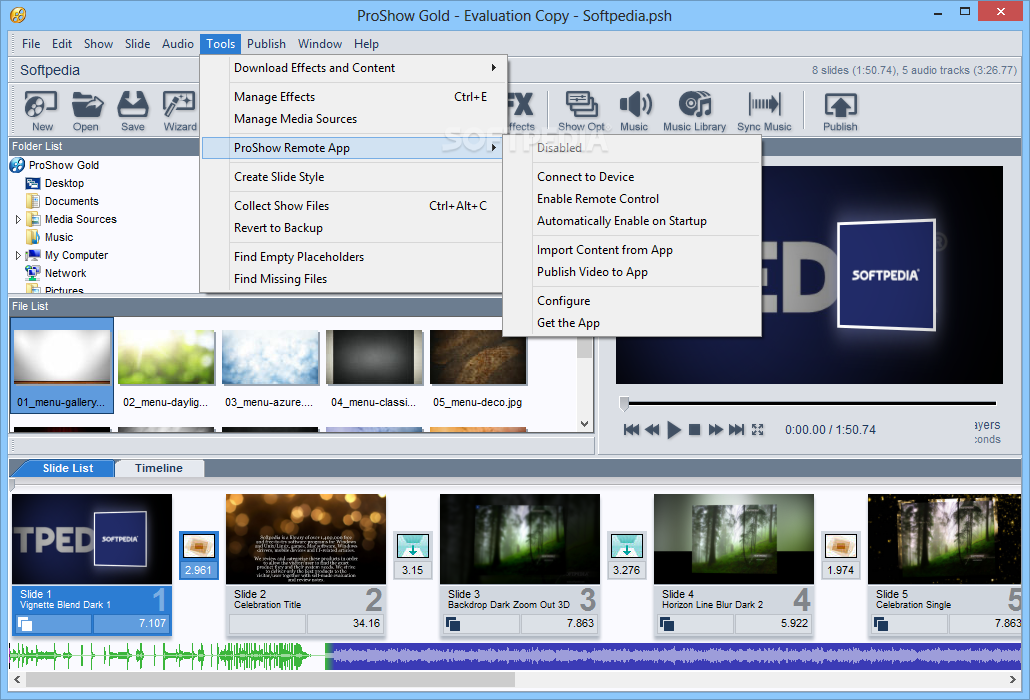1030x700 pixels.
Task: Open Configure in Remote App submenu
Action: click(632, 301)
